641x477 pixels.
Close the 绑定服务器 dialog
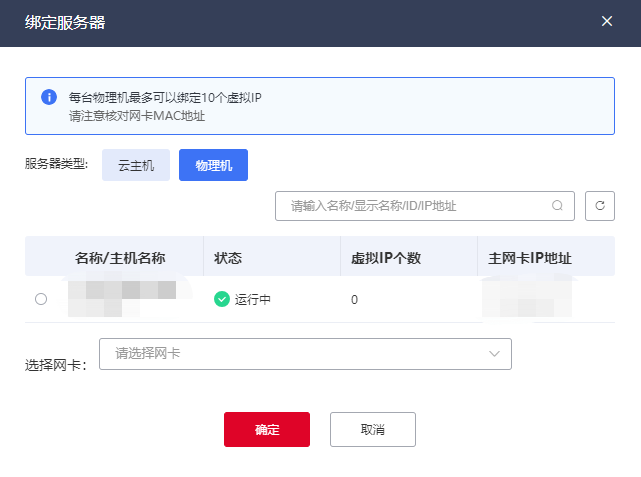[x=607, y=21]
